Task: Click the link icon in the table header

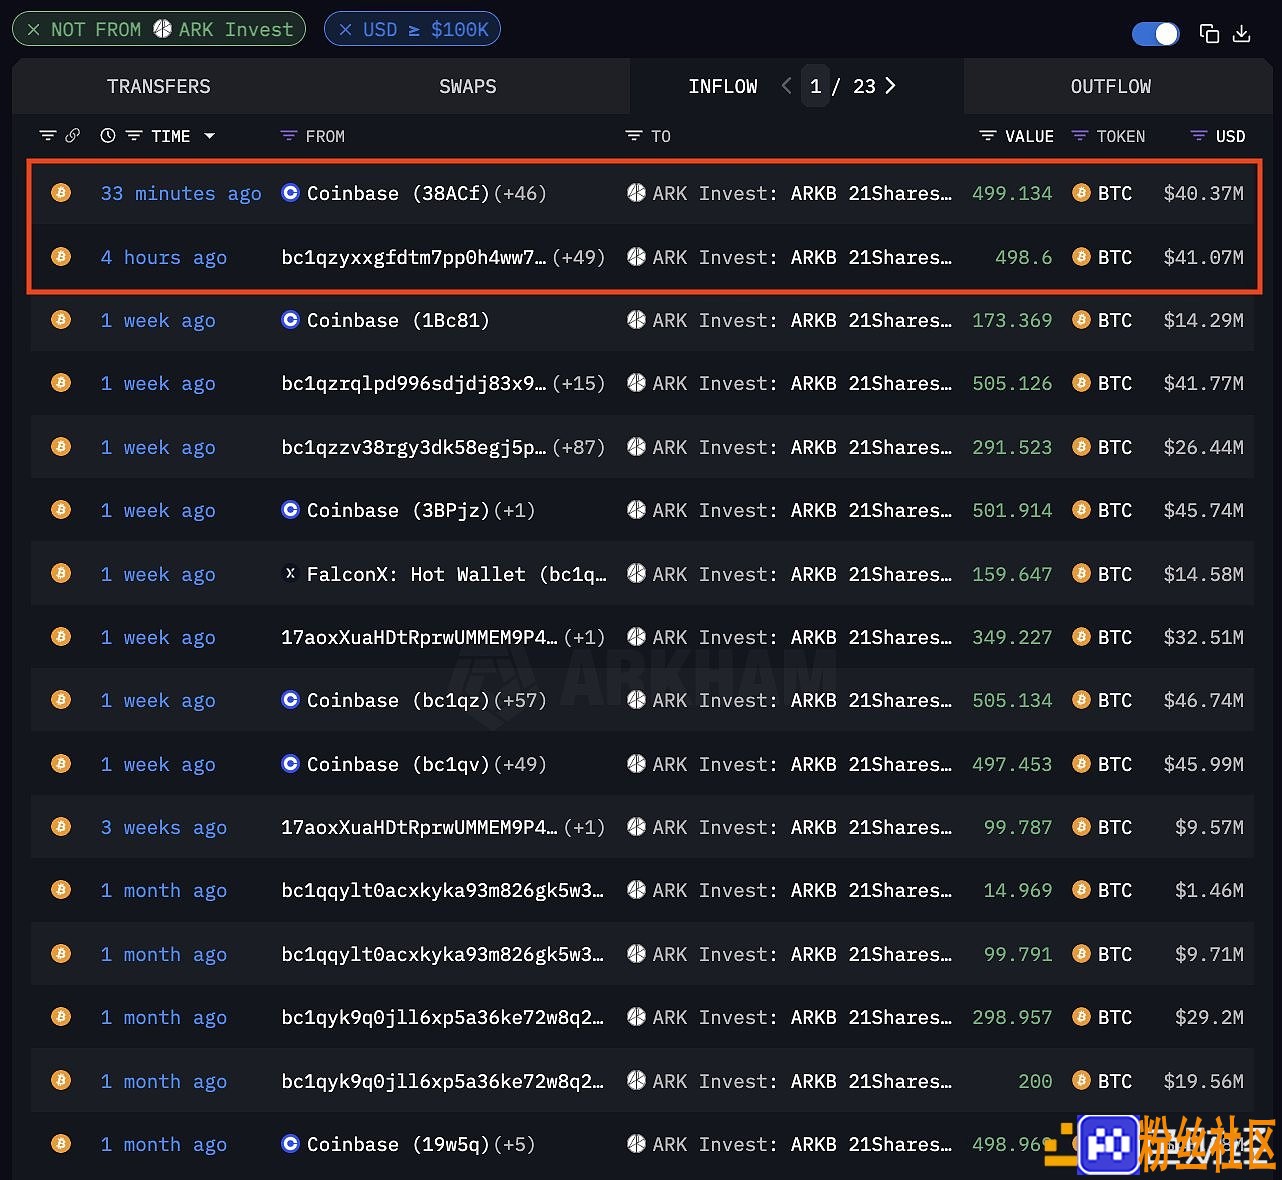Action: [x=72, y=136]
